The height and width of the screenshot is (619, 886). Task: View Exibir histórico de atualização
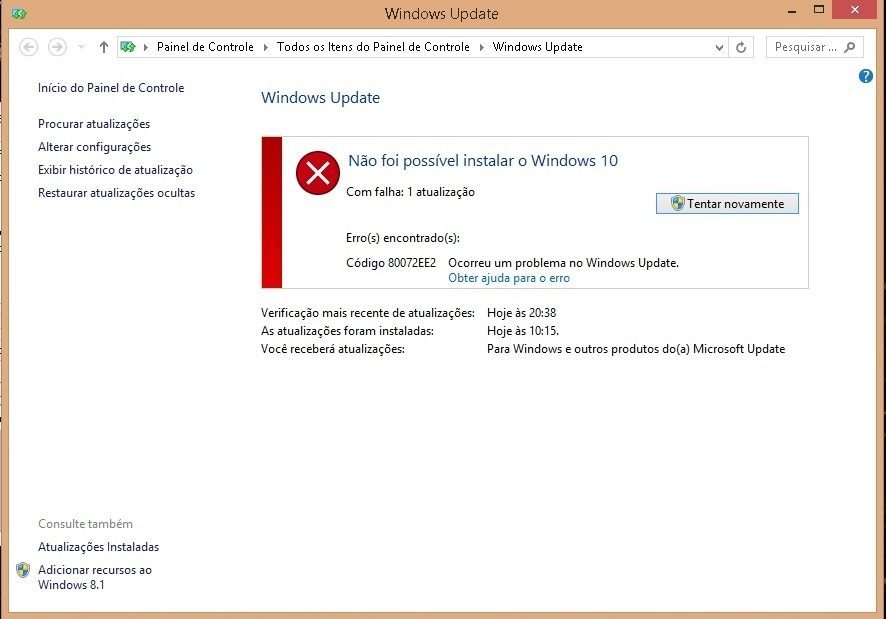pos(115,170)
